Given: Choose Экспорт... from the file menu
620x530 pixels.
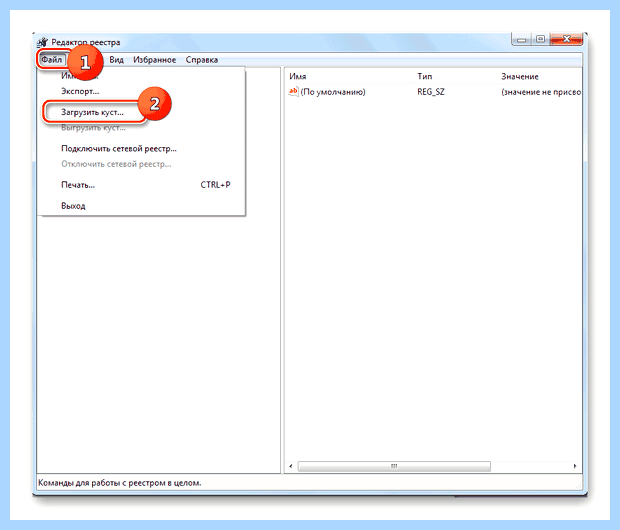Looking at the screenshot, I should [80, 91].
